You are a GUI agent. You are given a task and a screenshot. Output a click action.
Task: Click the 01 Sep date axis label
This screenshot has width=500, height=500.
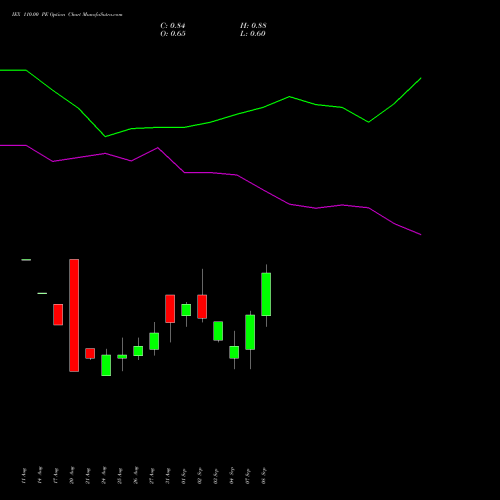(x=184, y=476)
